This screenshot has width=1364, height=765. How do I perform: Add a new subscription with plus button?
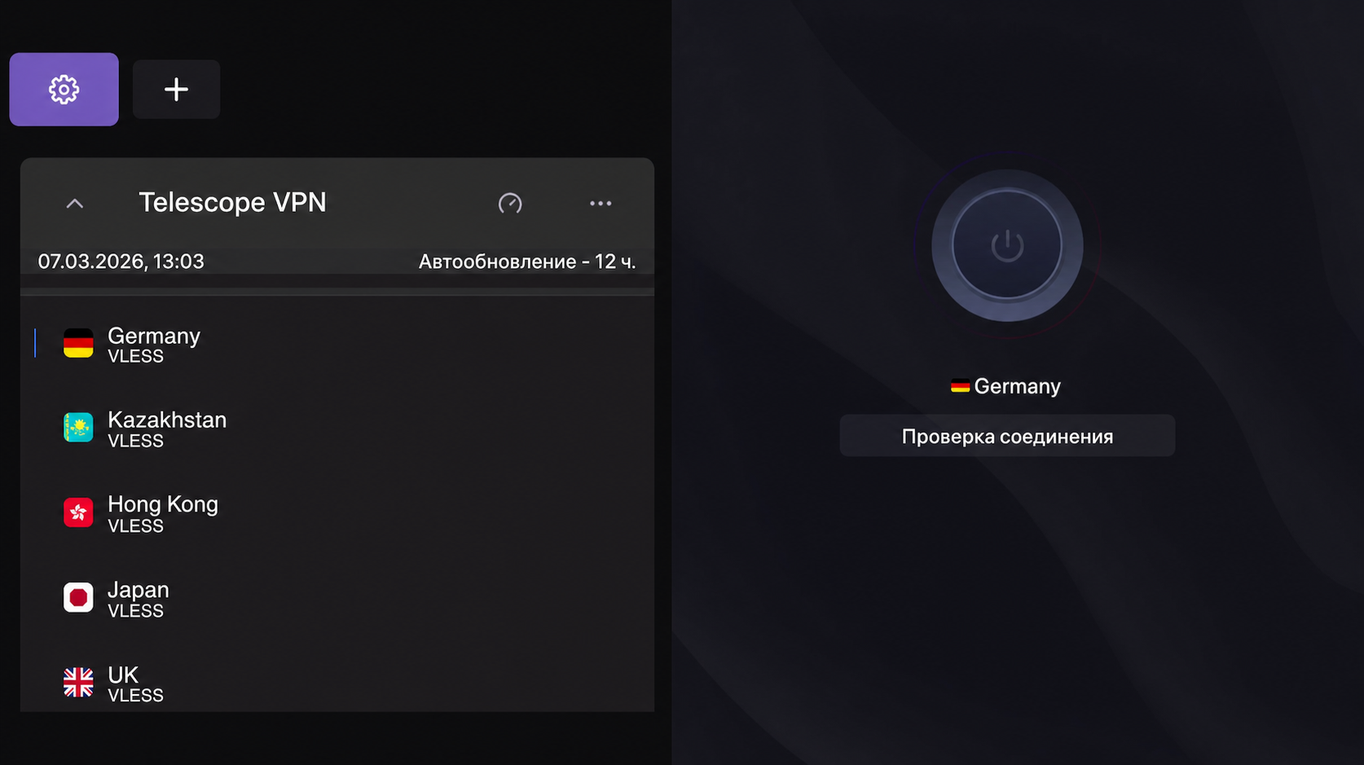tap(176, 90)
